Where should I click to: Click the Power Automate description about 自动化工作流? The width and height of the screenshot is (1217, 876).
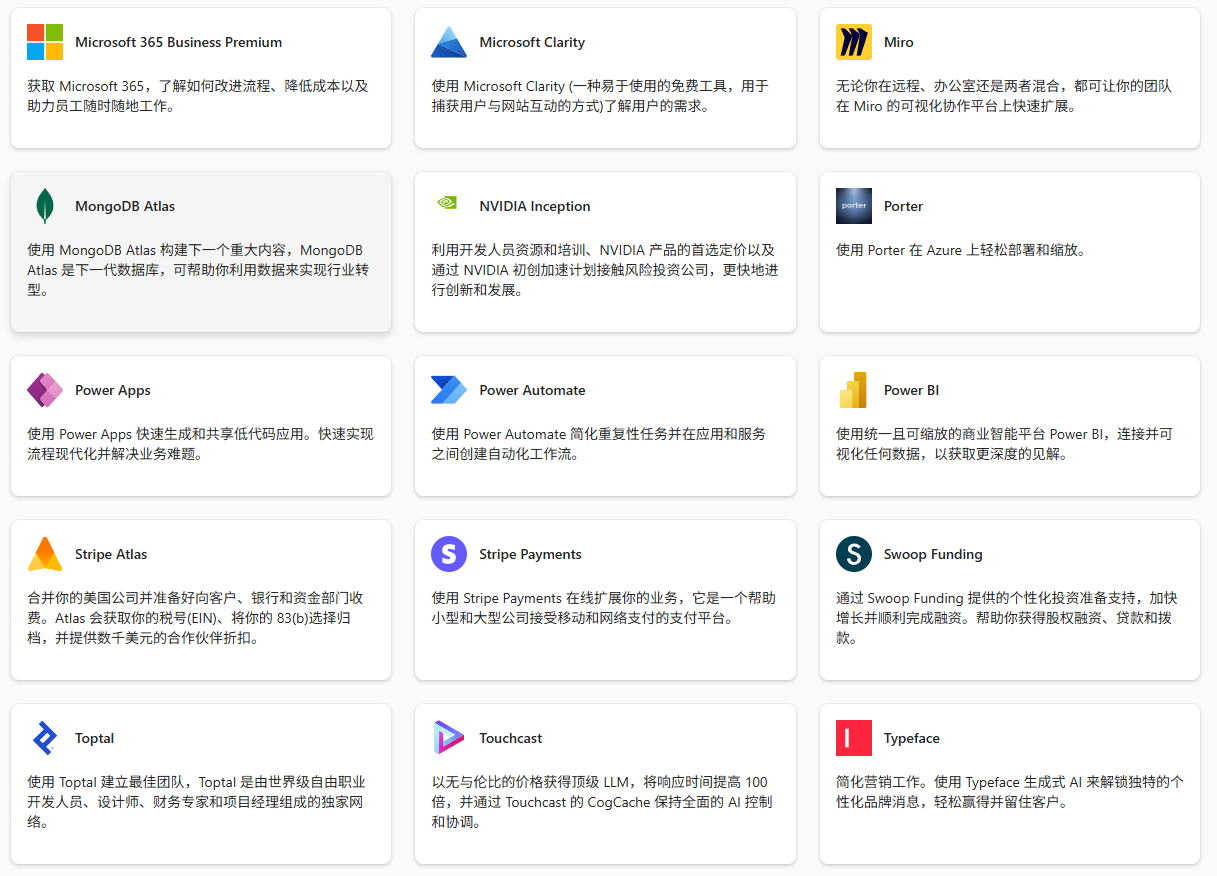[599, 444]
